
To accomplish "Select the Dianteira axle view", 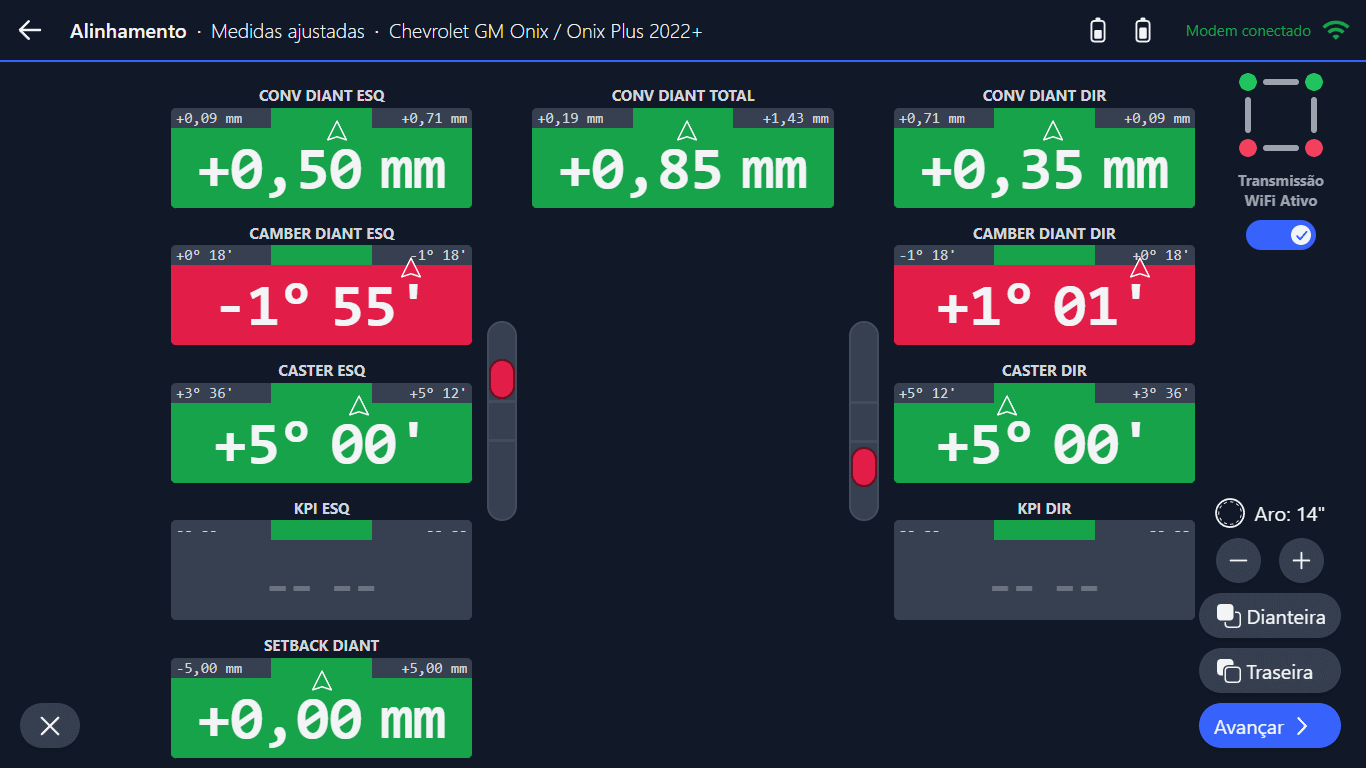I will 1270,617.
